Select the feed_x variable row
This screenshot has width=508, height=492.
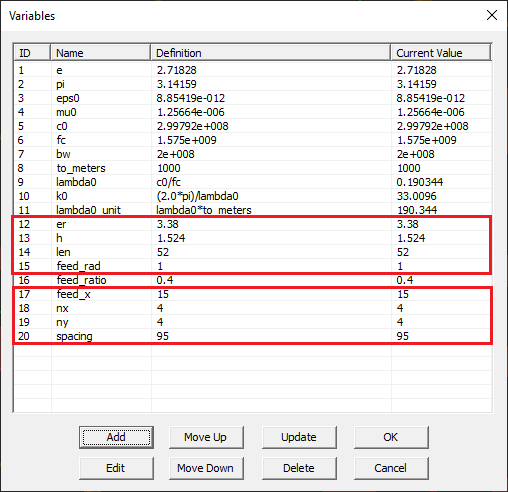coord(252,294)
